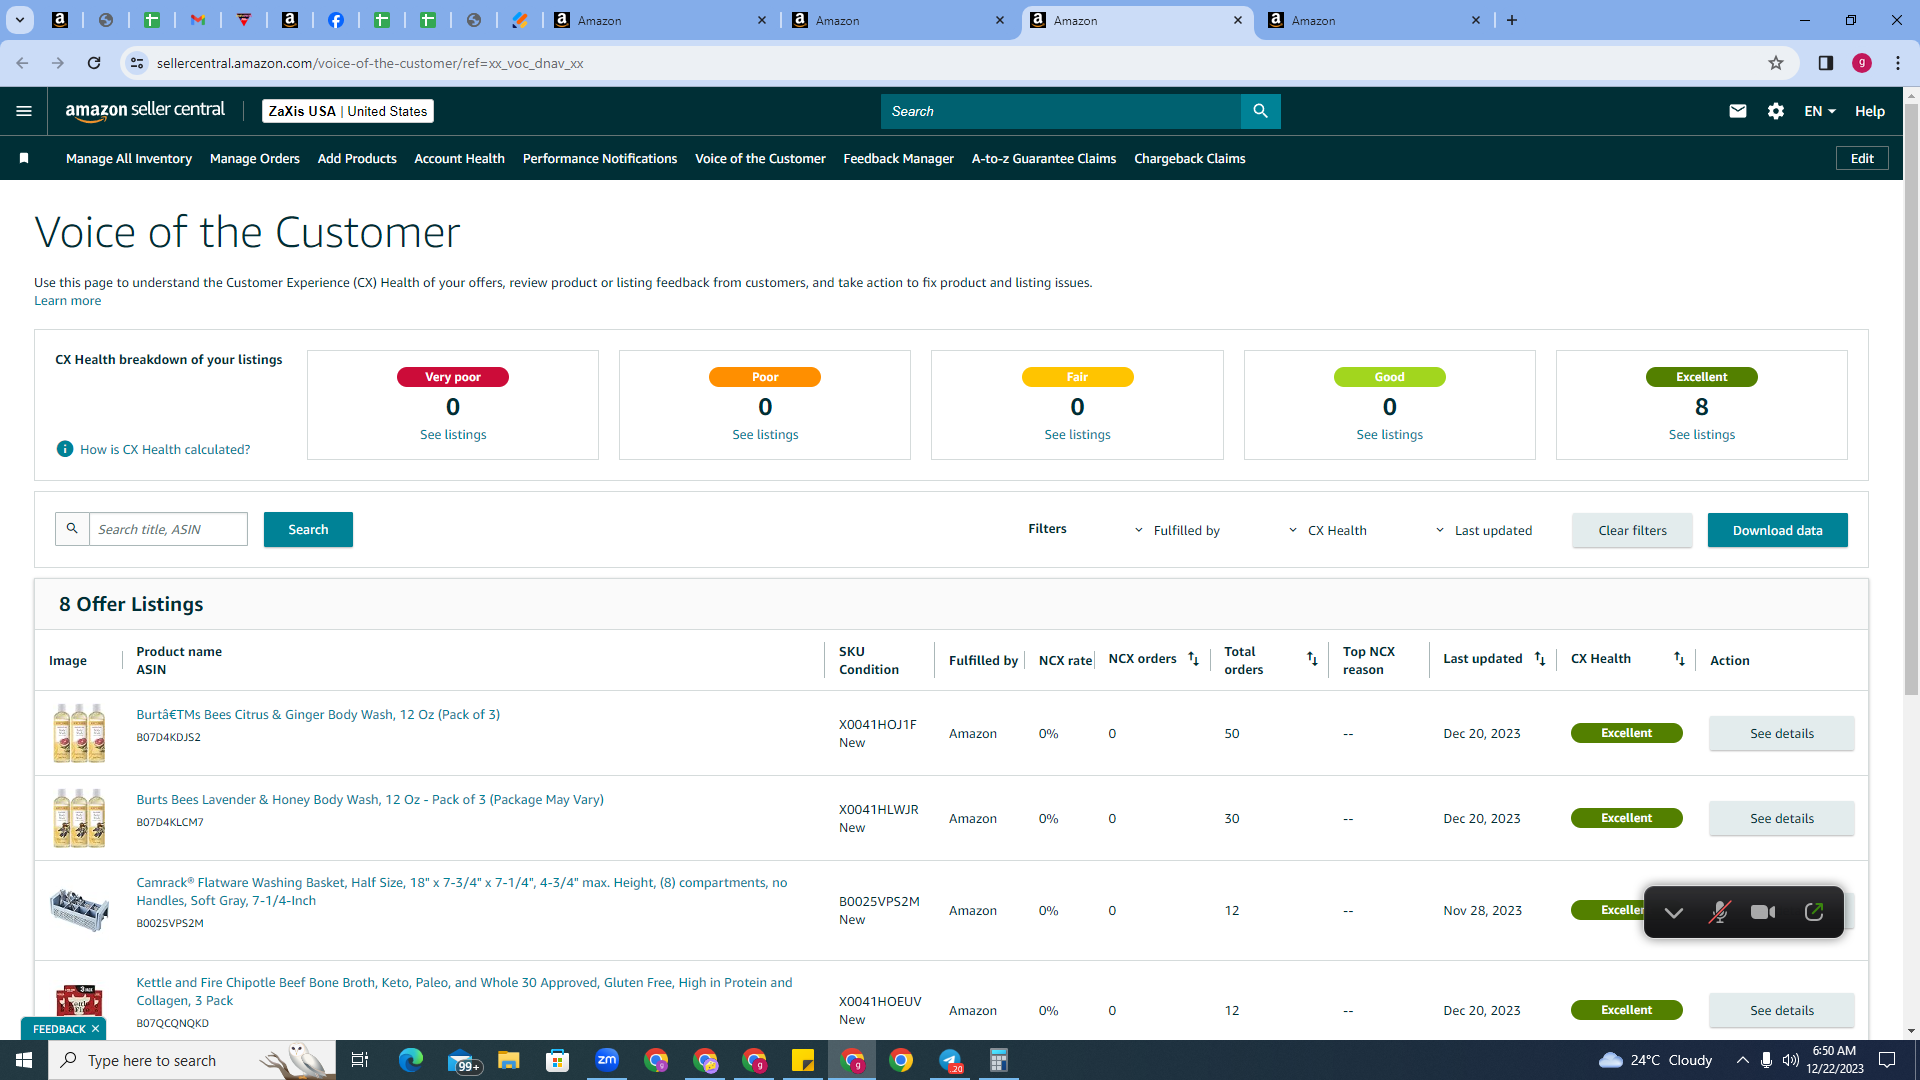
Task: Collapse the floating meeting toolbar chevron
Action: pos(1673,912)
